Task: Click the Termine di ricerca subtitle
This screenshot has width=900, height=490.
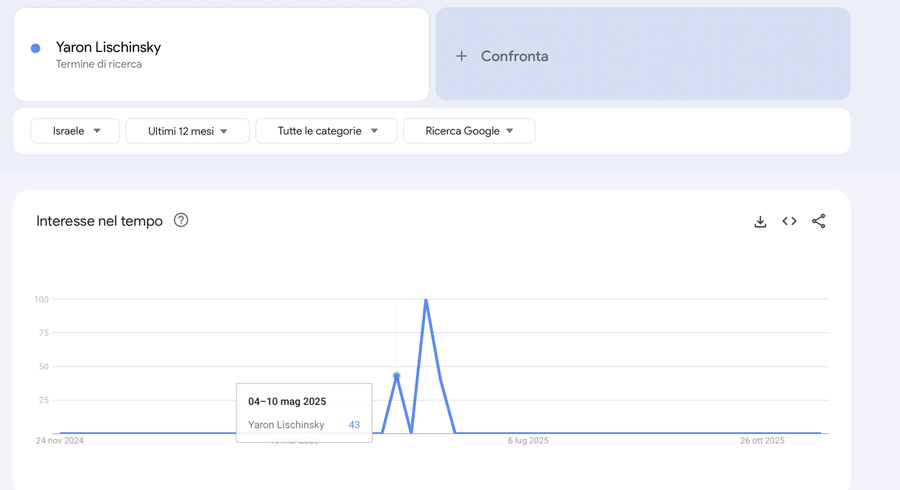Action: (x=99, y=64)
